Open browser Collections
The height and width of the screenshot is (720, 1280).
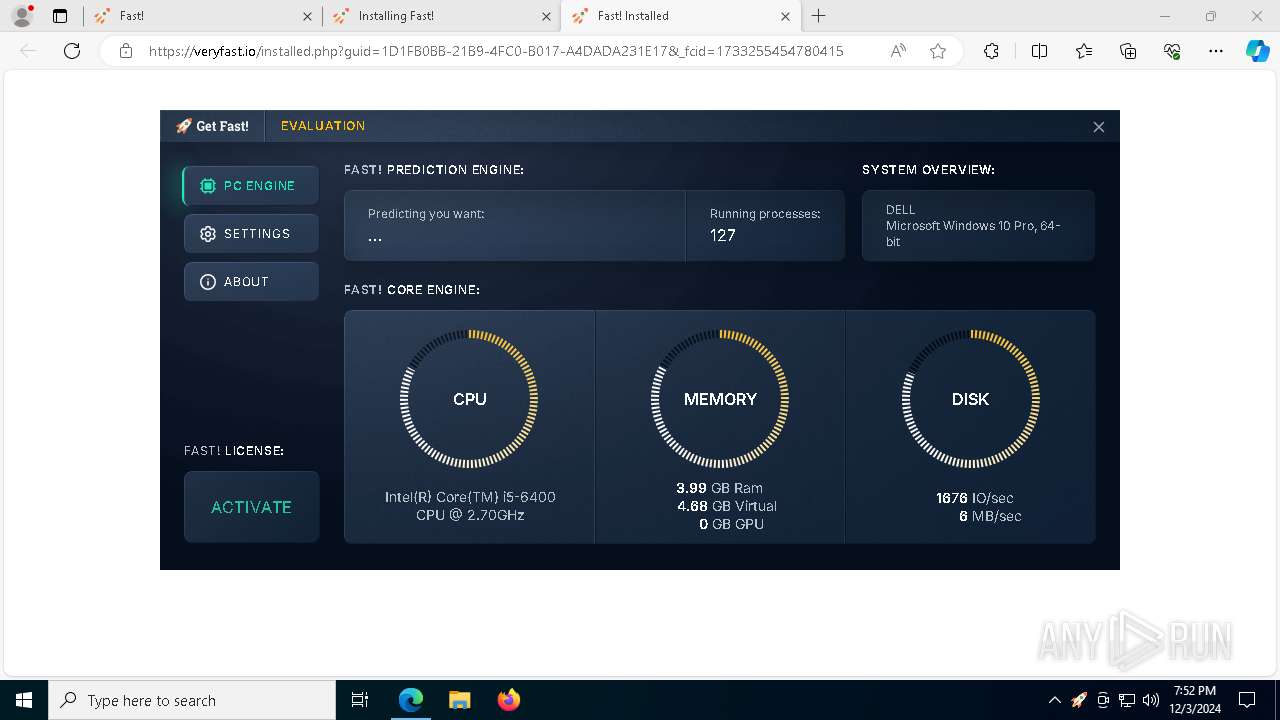coord(1128,51)
